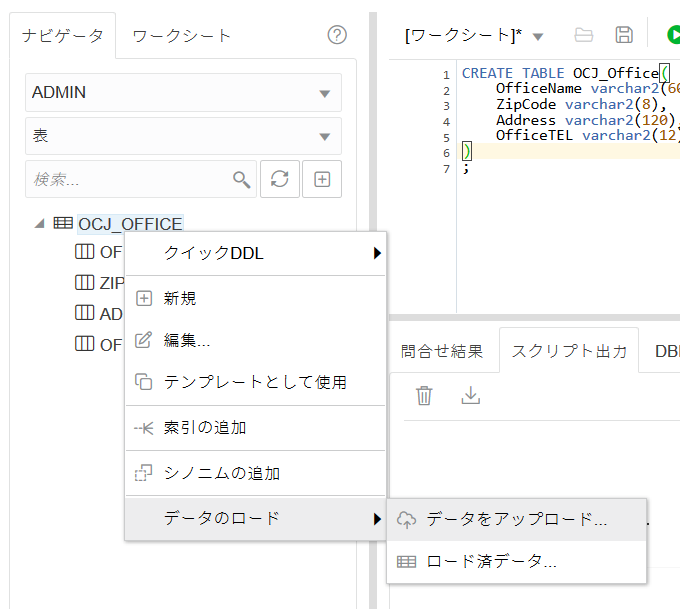This screenshot has width=680, height=609.
Task: Click the OfficeTEL code line
Action: pyautogui.click(x=588, y=136)
